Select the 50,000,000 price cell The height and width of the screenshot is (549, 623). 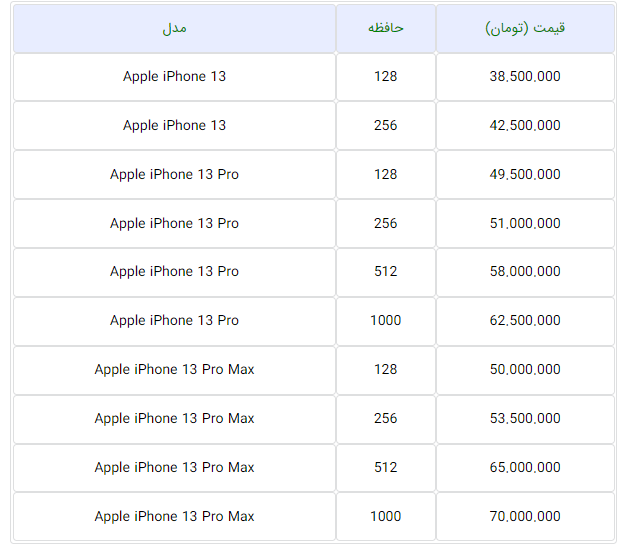(x=525, y=370)
